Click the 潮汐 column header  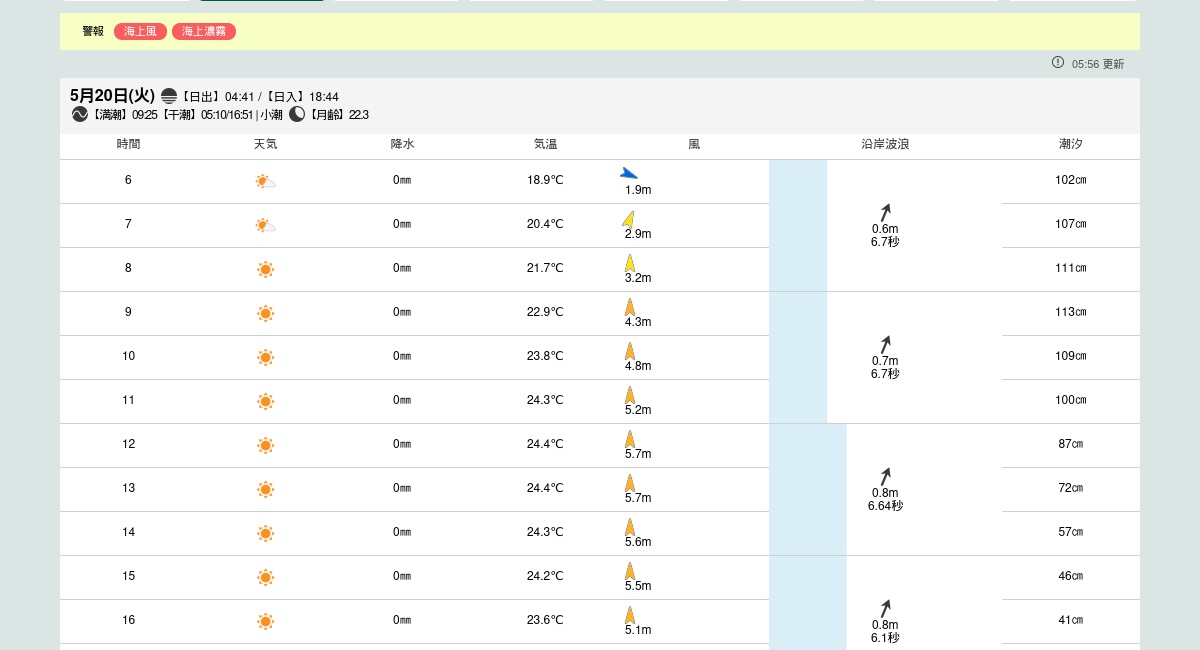point(1070,145)
